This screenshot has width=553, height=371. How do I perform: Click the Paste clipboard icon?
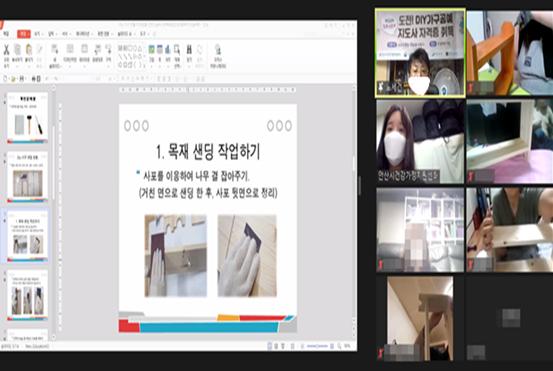click(x=29, y=50)
